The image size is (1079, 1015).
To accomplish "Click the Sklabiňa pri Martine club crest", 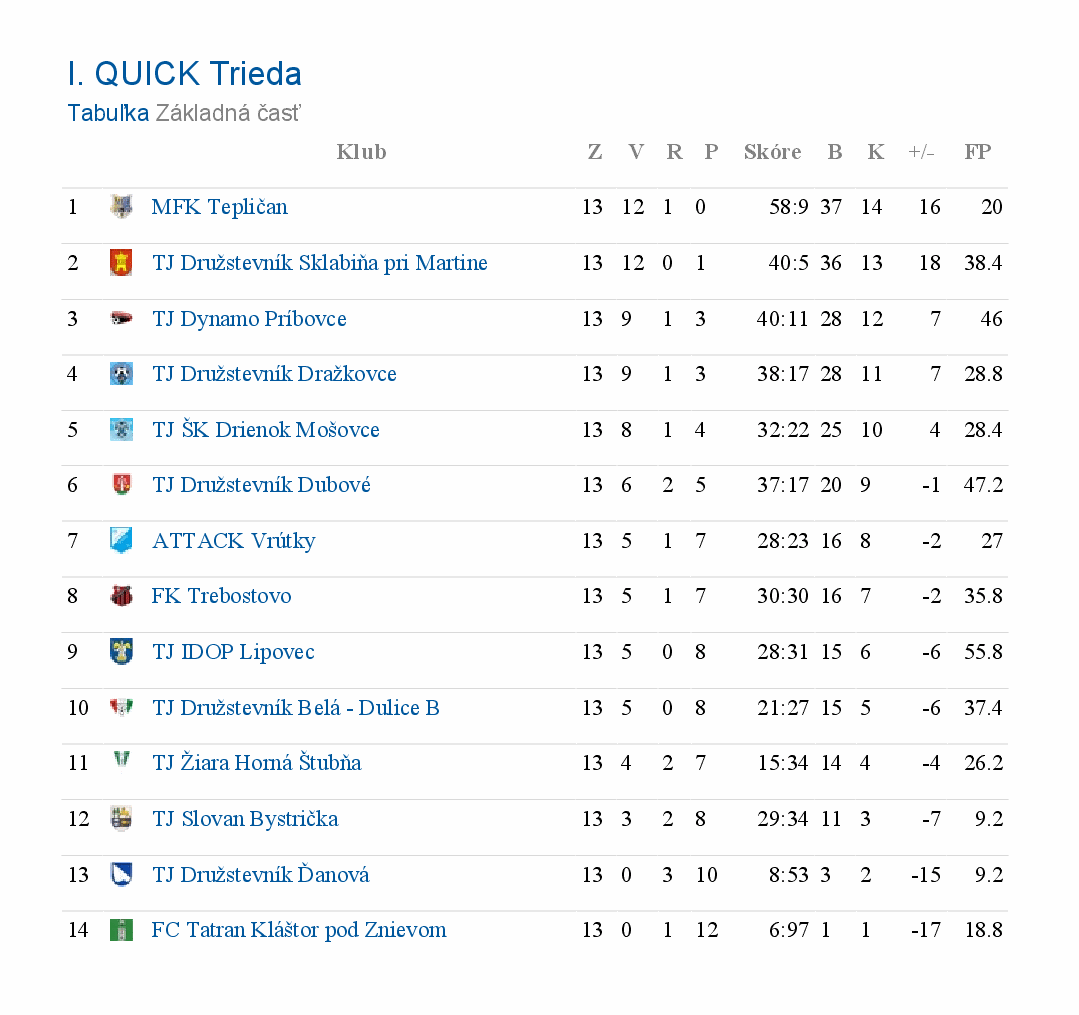I will point(121,263).
